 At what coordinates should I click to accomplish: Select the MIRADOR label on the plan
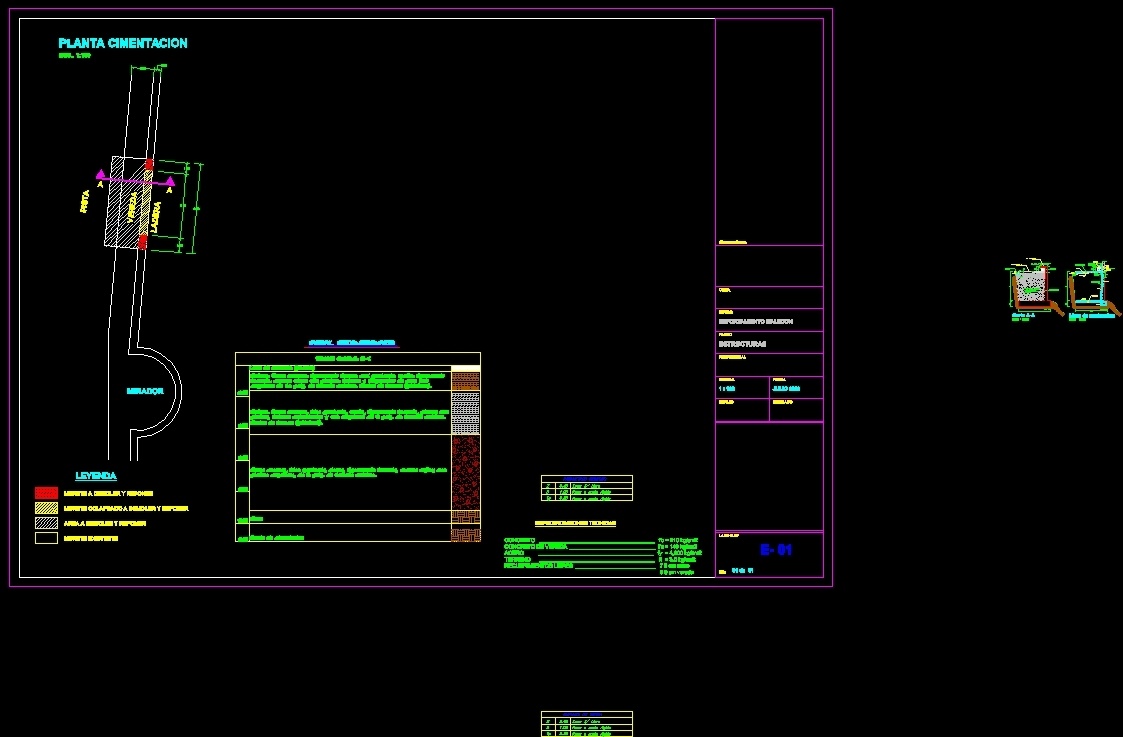click(147, 391)
